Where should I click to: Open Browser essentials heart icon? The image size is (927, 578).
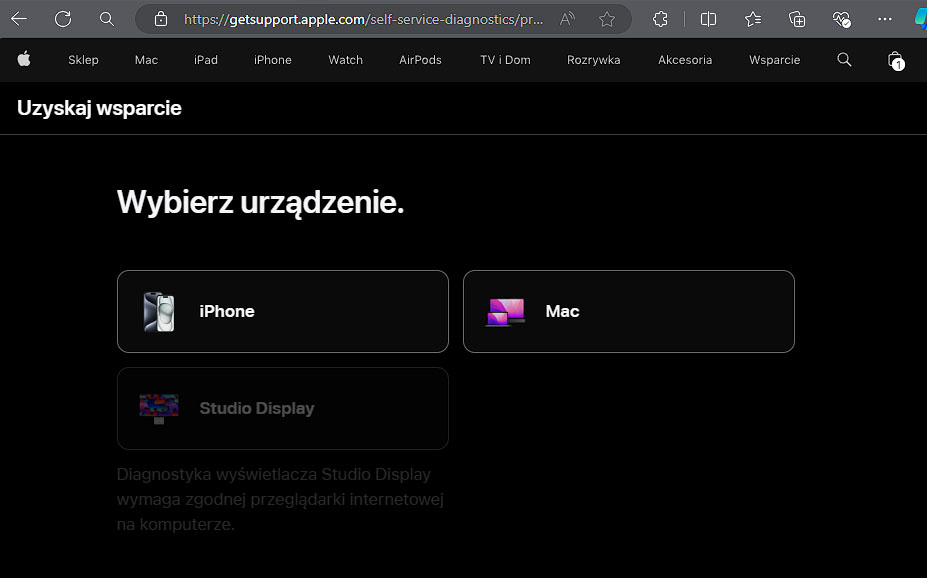point(841,20)
